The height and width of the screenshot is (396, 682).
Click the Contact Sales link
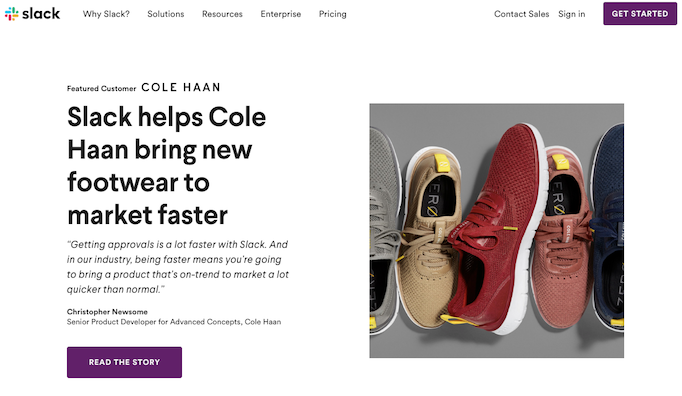(522, 14)
